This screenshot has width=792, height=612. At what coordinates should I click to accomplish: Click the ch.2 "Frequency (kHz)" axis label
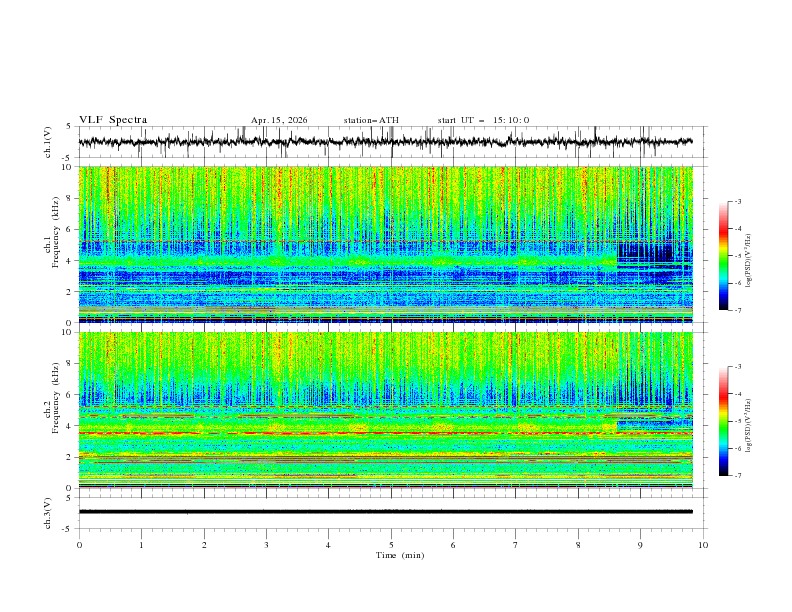55,398
